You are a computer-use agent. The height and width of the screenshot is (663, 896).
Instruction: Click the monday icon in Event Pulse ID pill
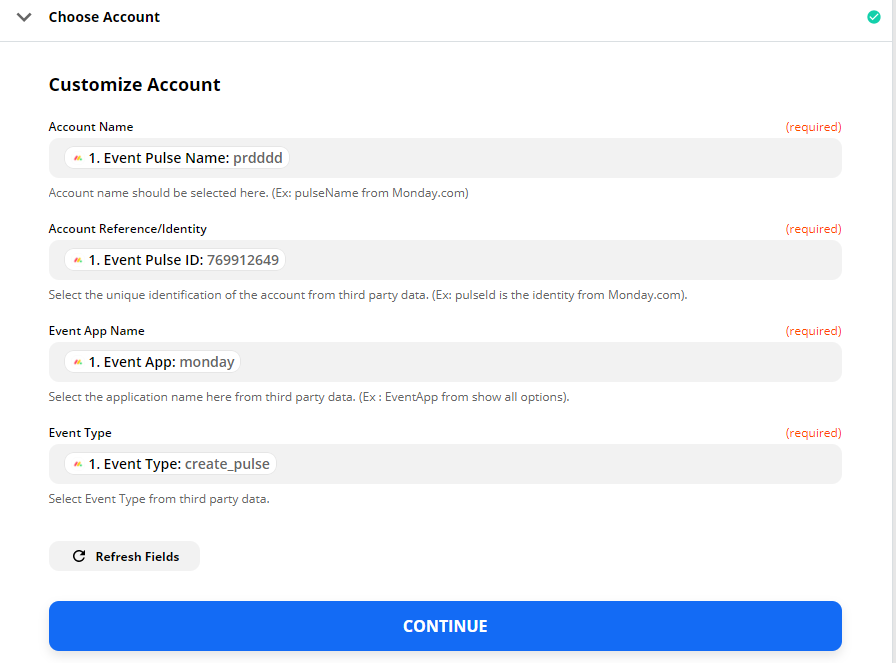click(x=78, y=261)
